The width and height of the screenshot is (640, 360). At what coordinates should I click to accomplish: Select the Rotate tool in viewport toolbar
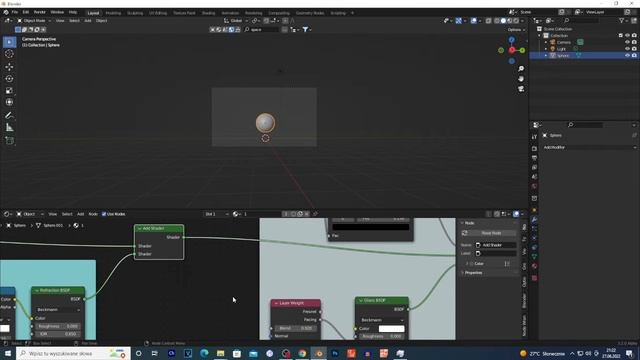click(x=9, y=78)
